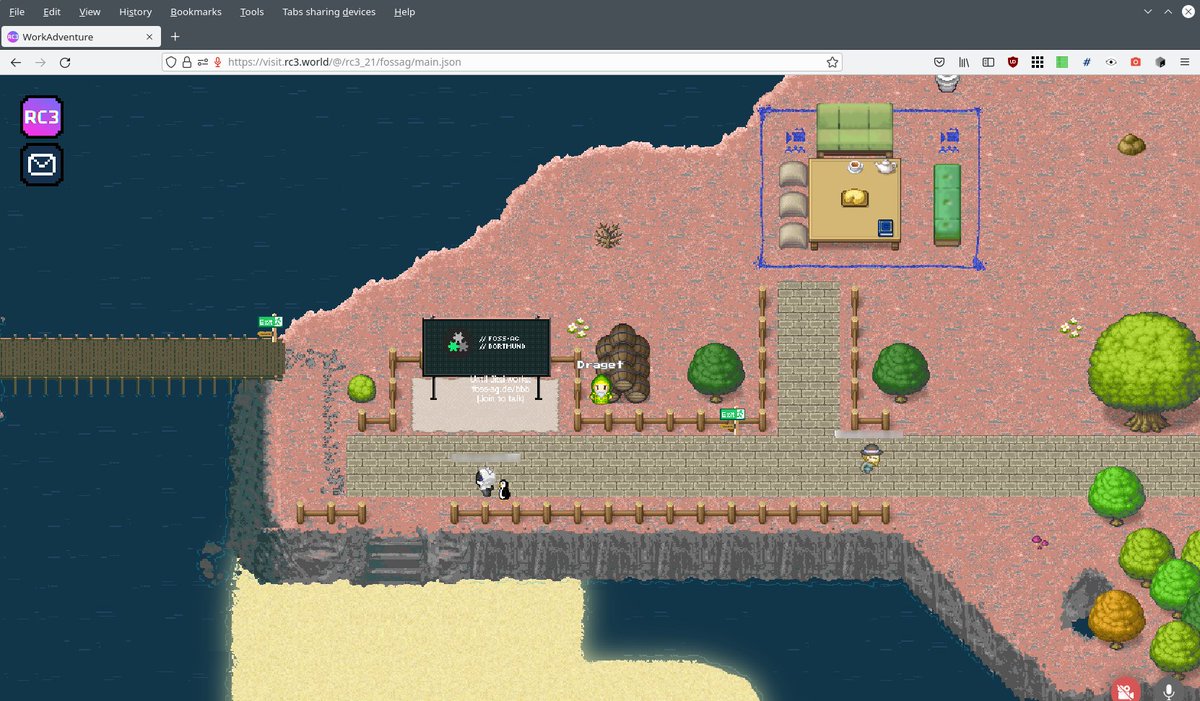Image resolution: width=1200 pixels, height=701 pixels.
Task: Click the avatar with a hat on the path
Action: [871, 458]
